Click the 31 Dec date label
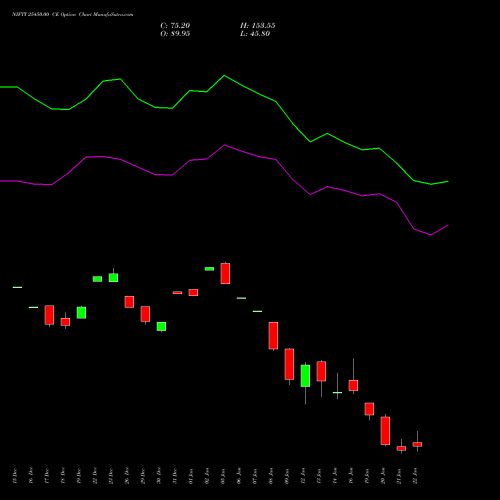Viewport: 500px width, 500px height. tap(175, 476)
